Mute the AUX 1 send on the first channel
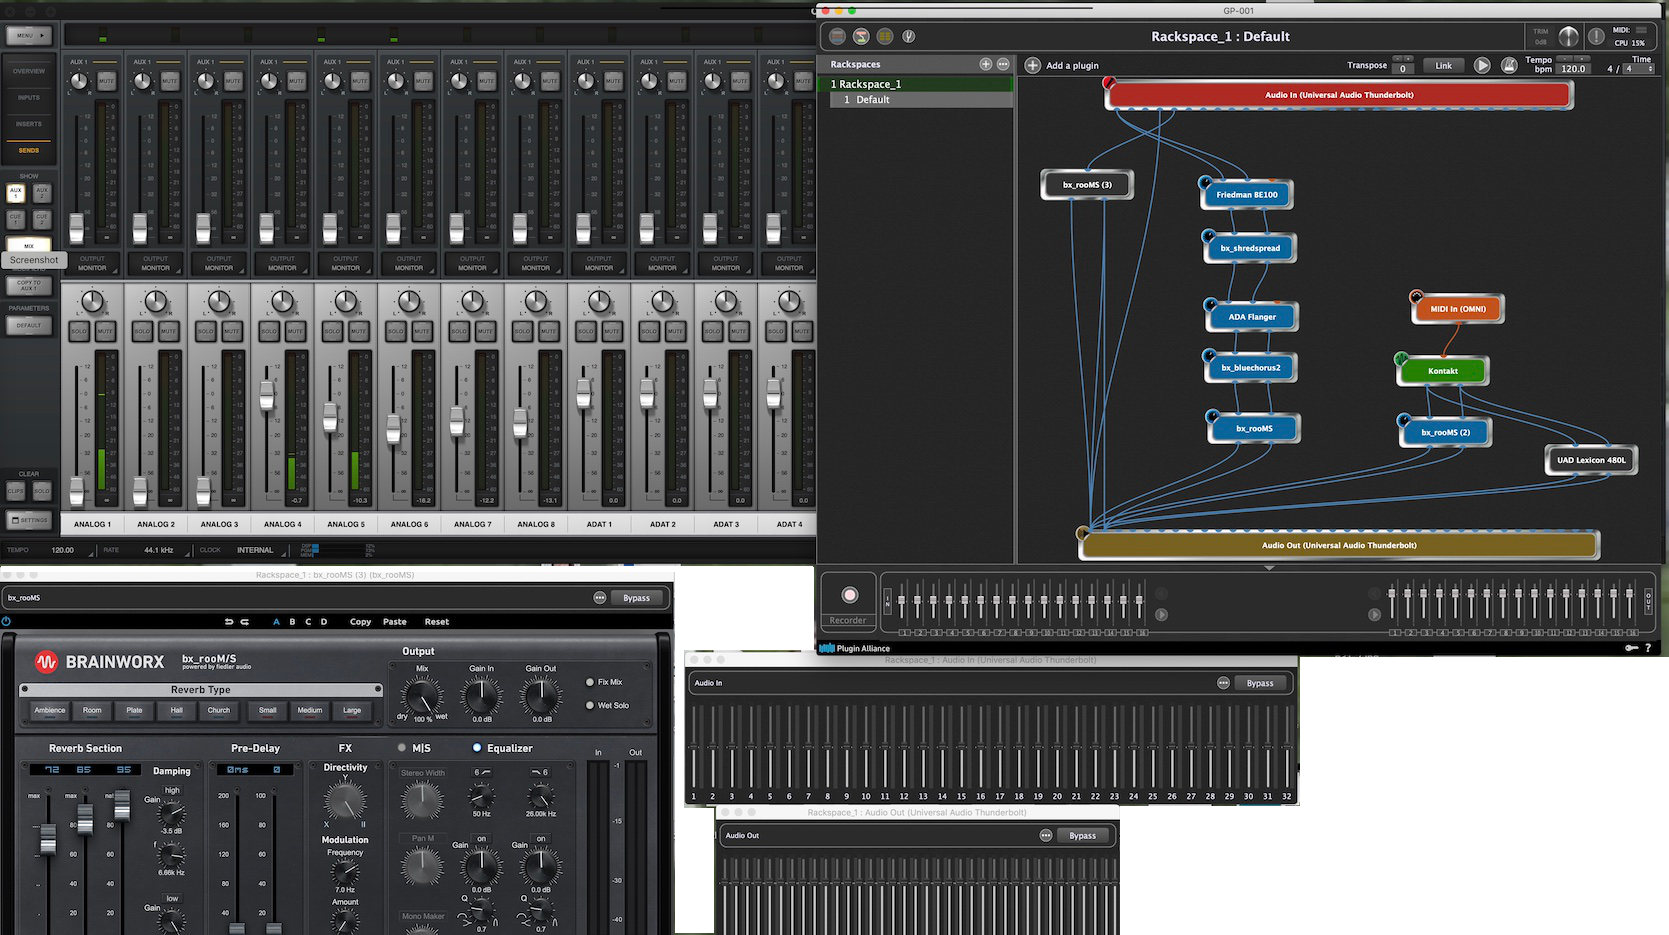 [x=107, y=80]
